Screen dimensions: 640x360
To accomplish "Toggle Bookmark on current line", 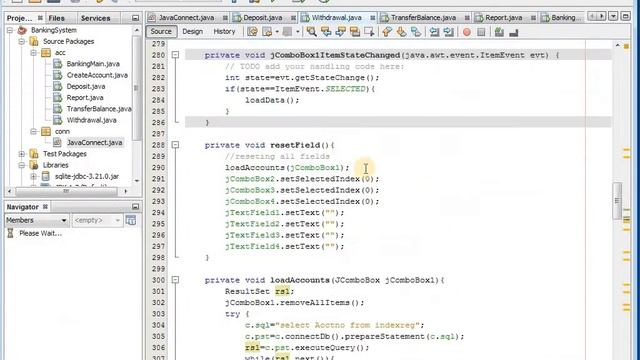I will pos(416,32).
